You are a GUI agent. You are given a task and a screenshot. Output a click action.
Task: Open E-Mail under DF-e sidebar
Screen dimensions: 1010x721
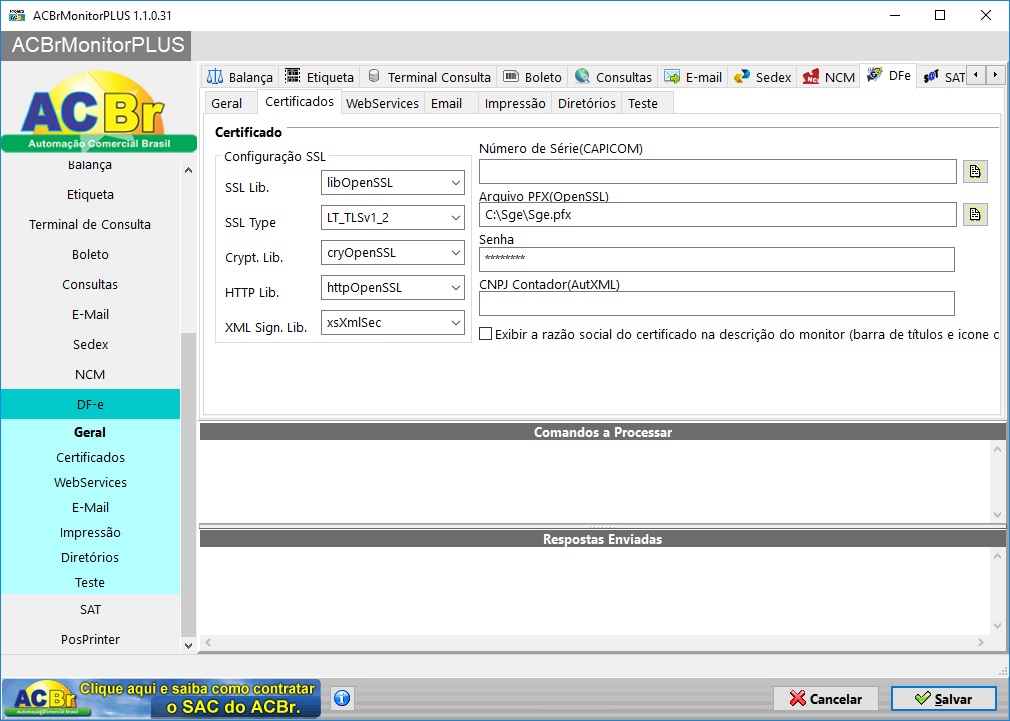tap(90, 508)
